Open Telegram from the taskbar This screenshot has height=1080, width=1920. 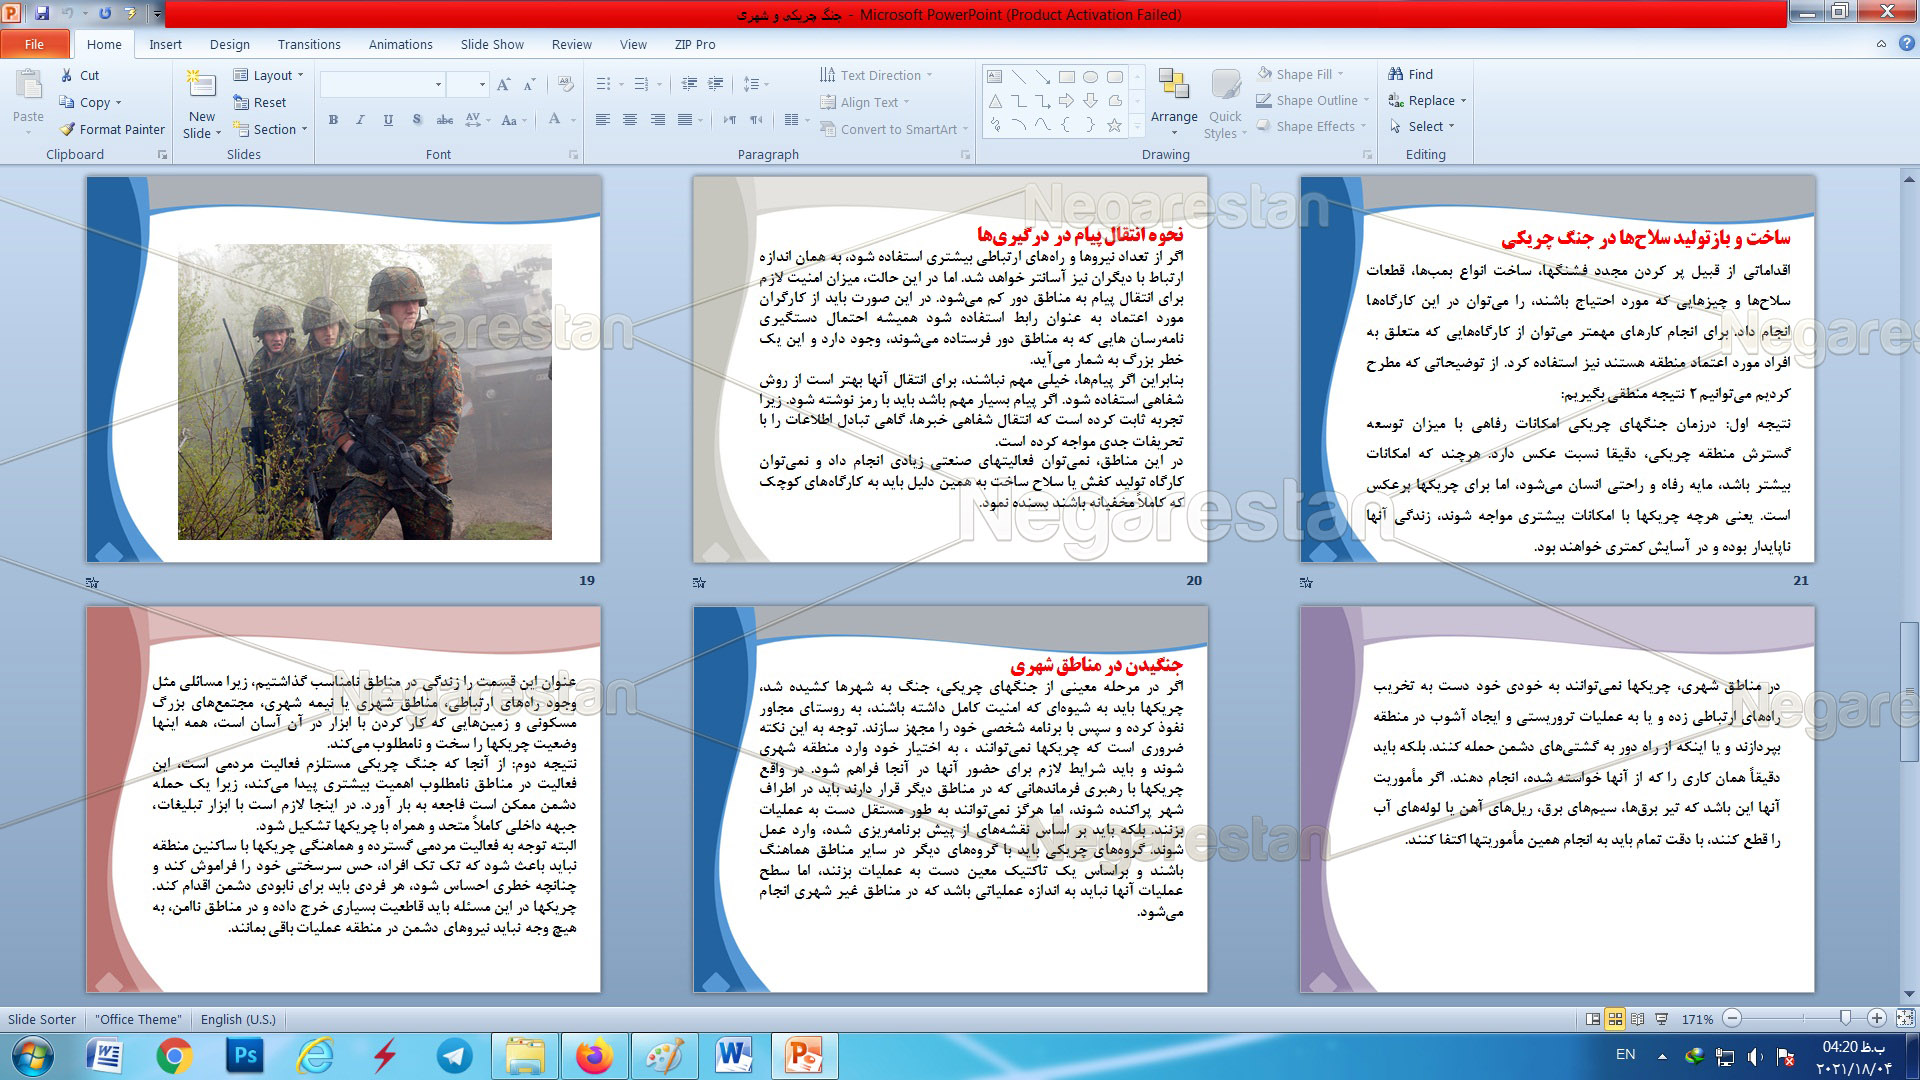click(x=455, y=1056)
